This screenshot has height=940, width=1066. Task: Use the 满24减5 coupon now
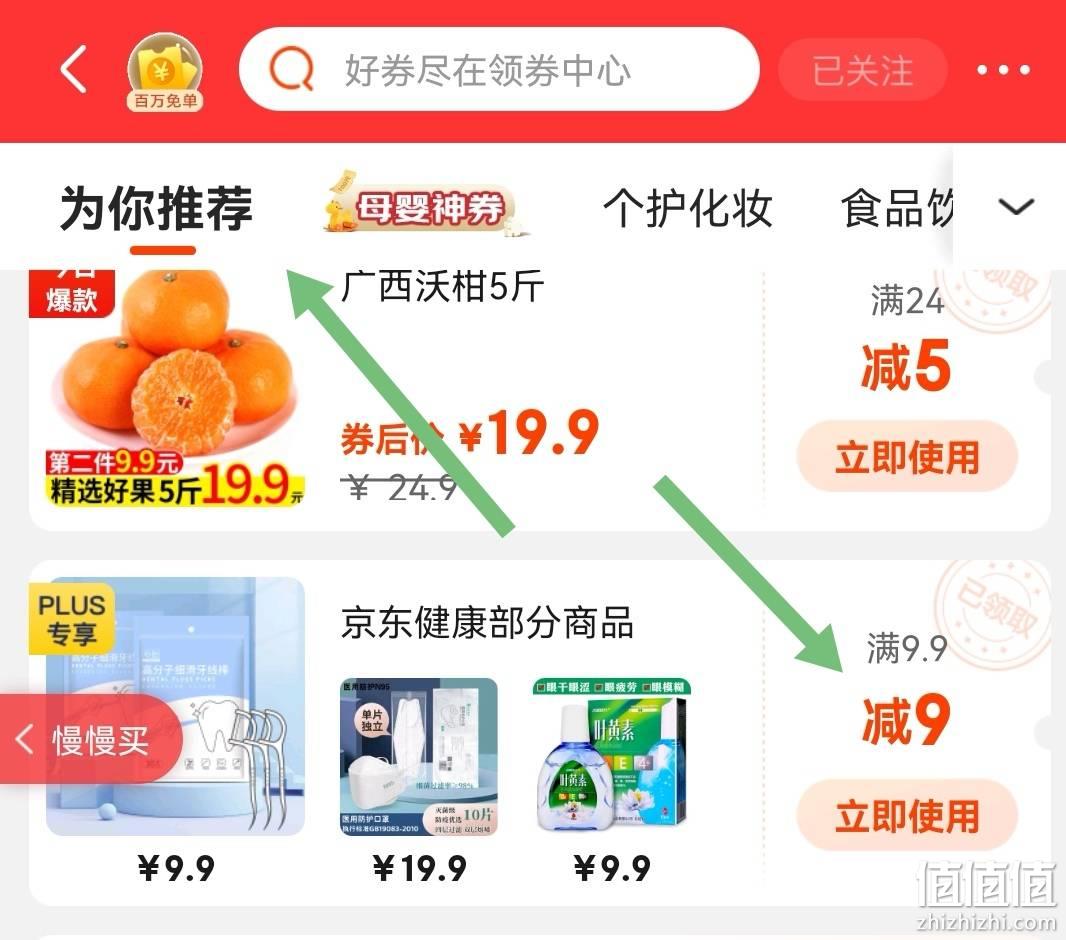pyautogui.click(x=906, y=456)
